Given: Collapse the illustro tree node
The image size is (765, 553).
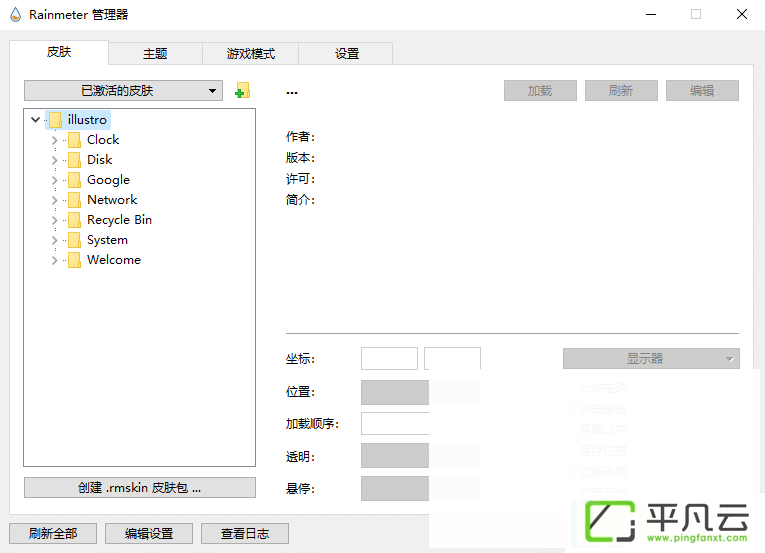Looking at the screenshot, I should coord(35,120).
